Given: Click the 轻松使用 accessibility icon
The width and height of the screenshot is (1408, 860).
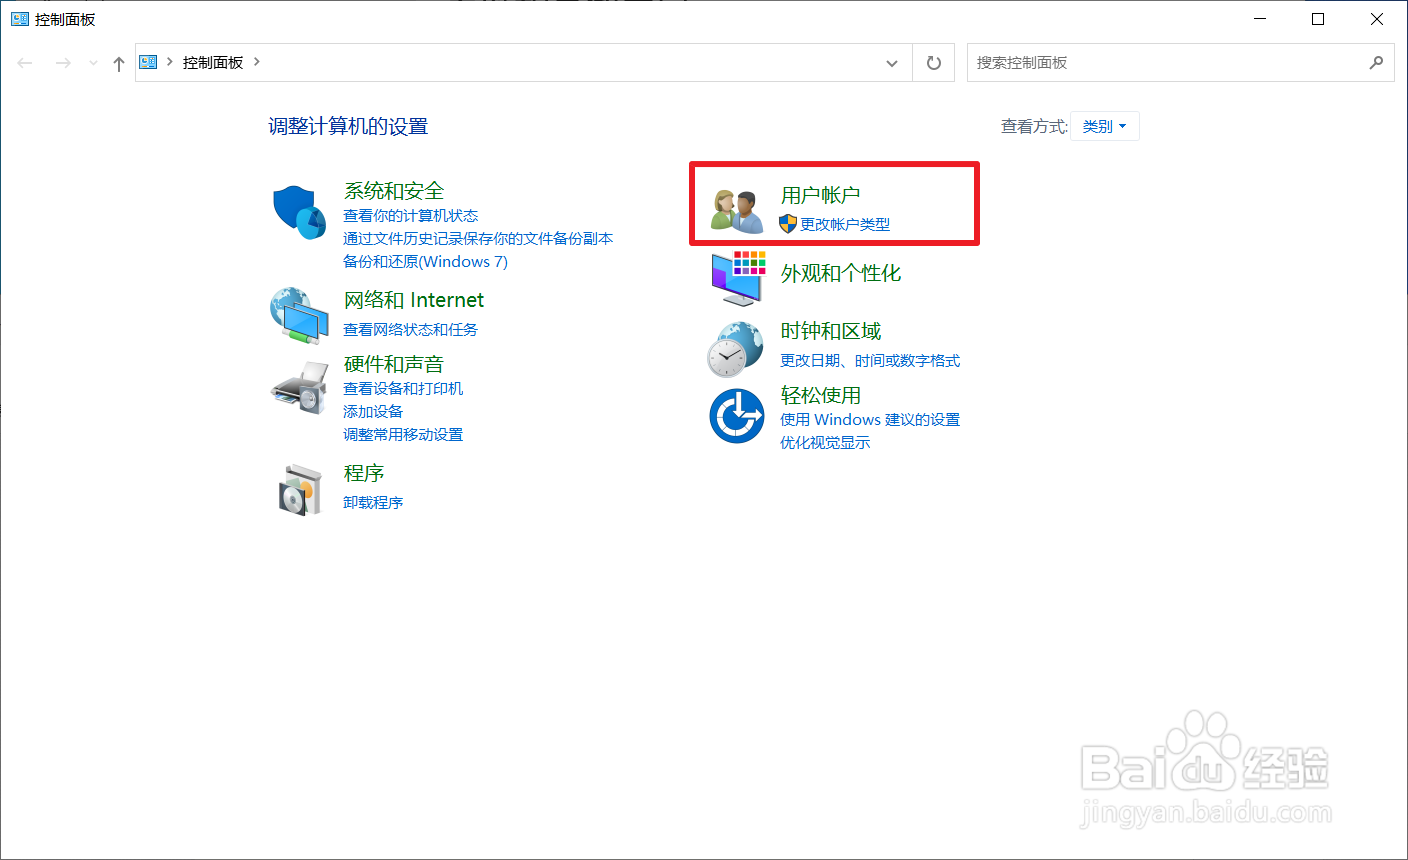Looking at the screenshot, I should click(x=737, y=417).
